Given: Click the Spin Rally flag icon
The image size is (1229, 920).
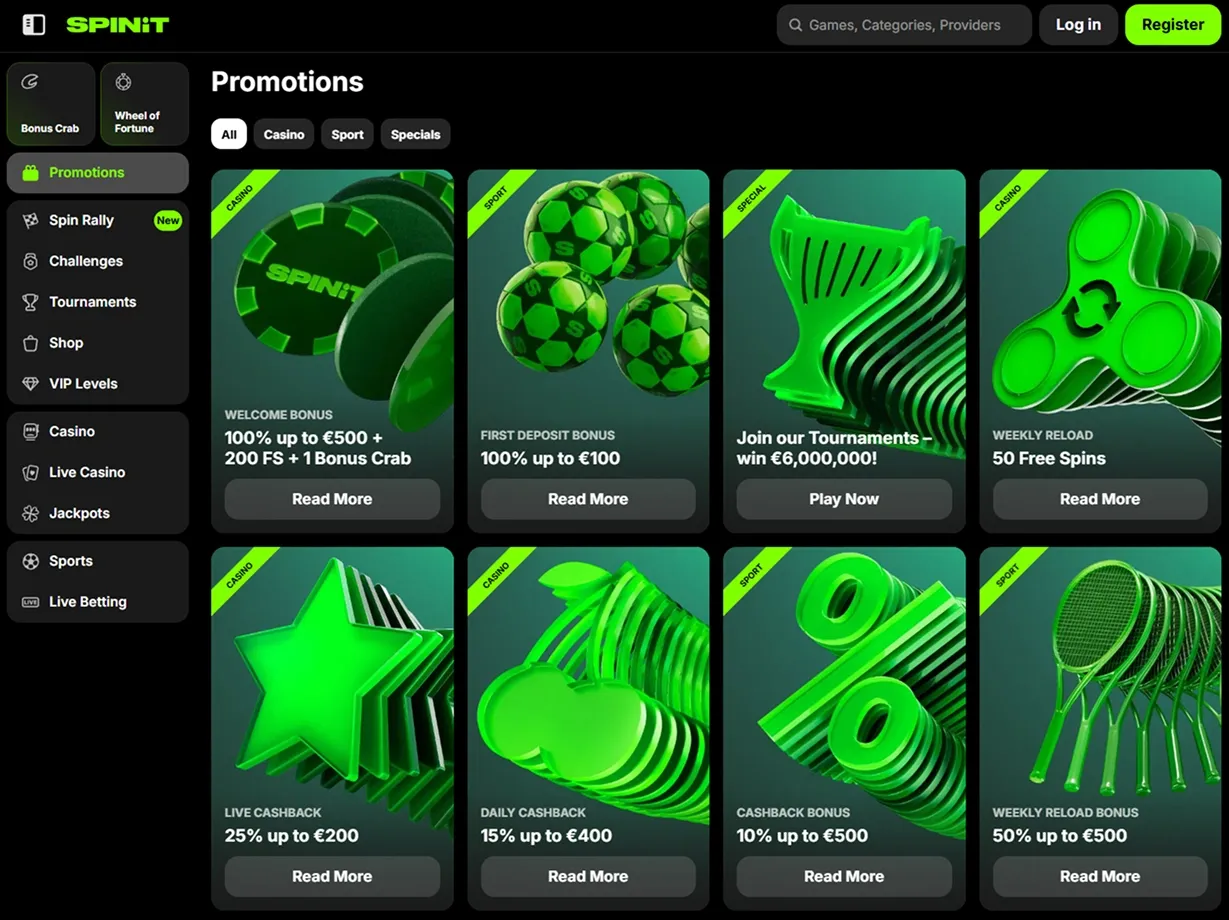Looking at the screenshot, I should point(30,221).
